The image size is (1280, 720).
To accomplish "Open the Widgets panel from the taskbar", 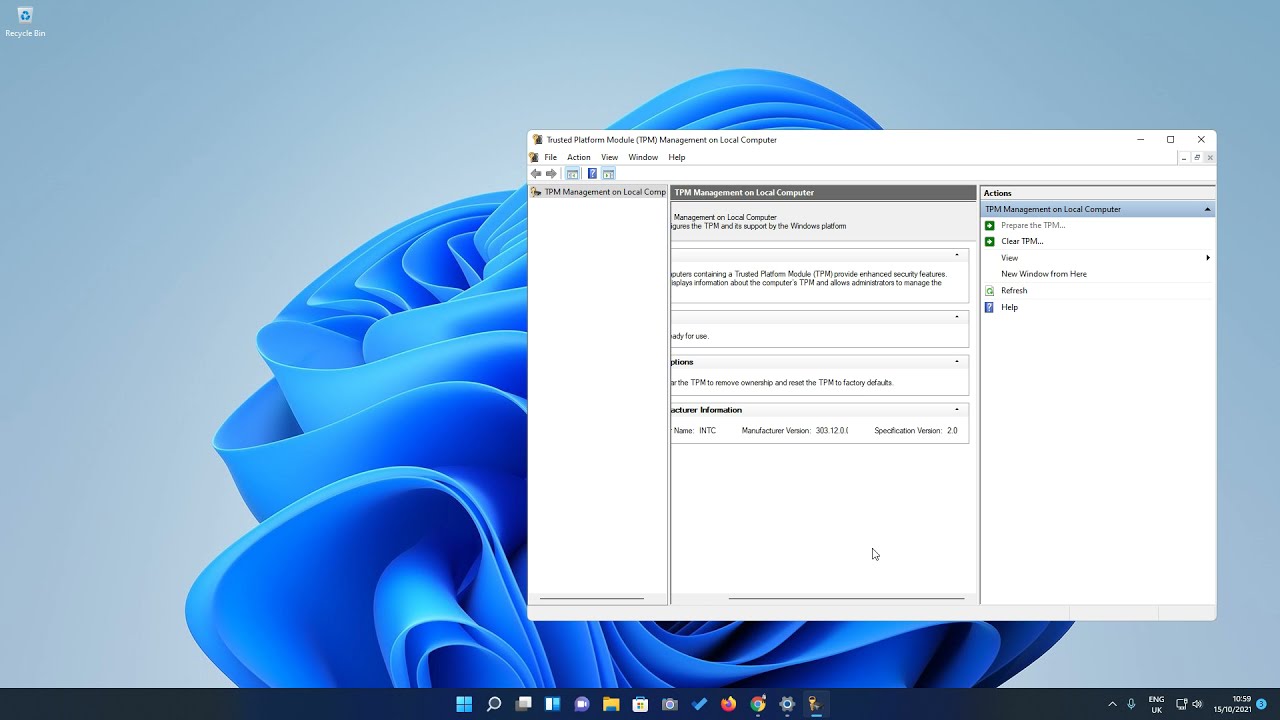I will point(552,704).
